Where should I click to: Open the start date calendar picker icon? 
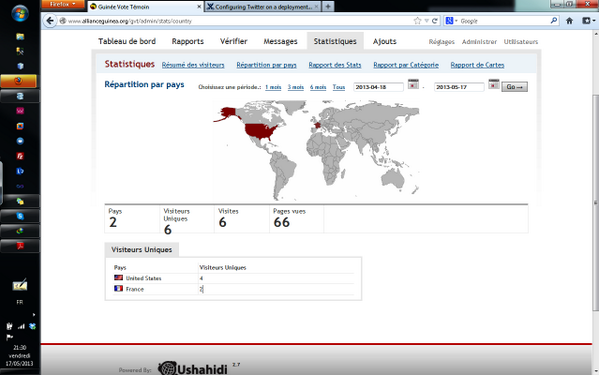click(x=413, y=84)
